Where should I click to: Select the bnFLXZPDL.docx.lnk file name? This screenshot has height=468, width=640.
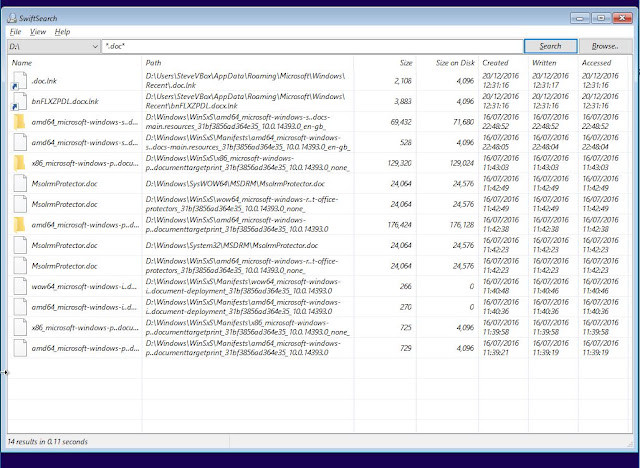pos(65,101)
